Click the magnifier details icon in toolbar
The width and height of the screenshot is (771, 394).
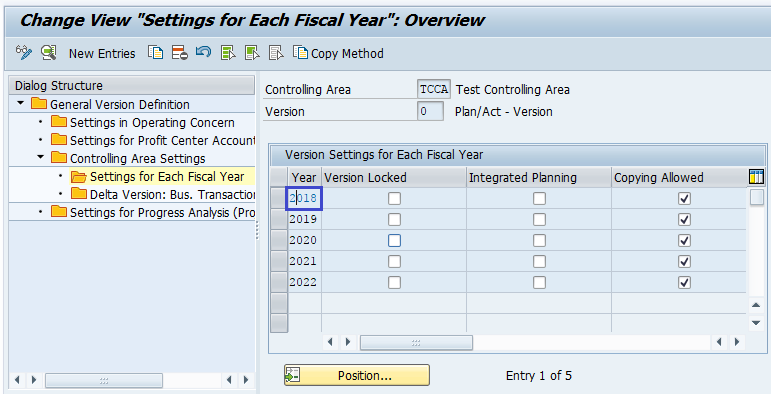pyautogui.click(x=49, y=53)
